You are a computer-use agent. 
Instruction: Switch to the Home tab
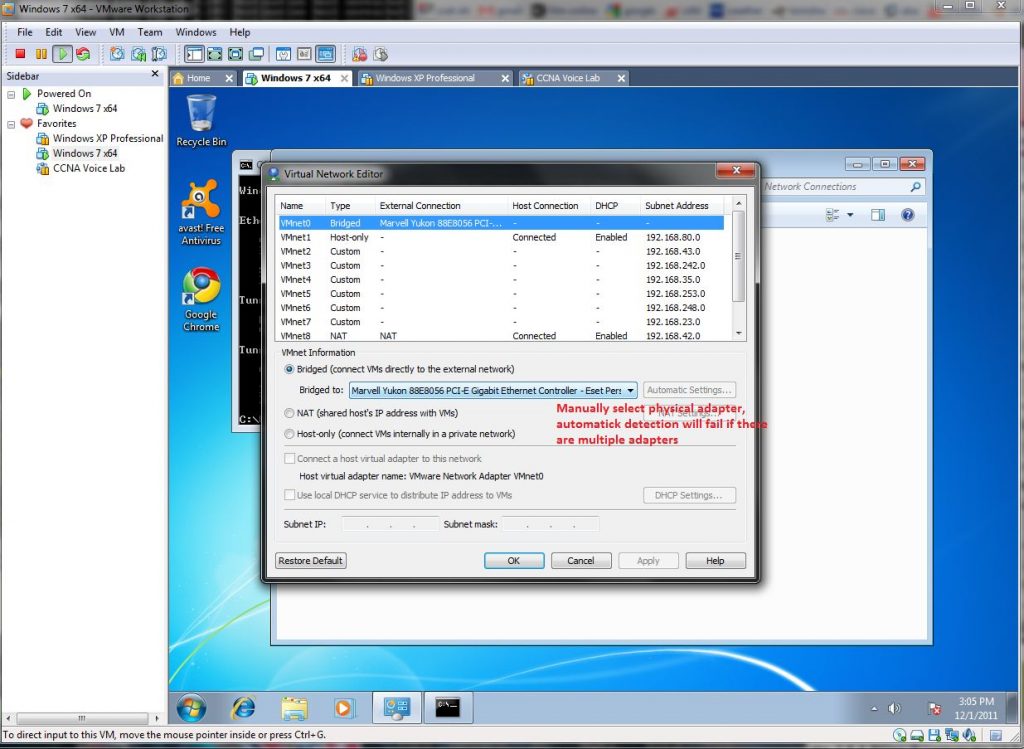click(x=203, y=78)
